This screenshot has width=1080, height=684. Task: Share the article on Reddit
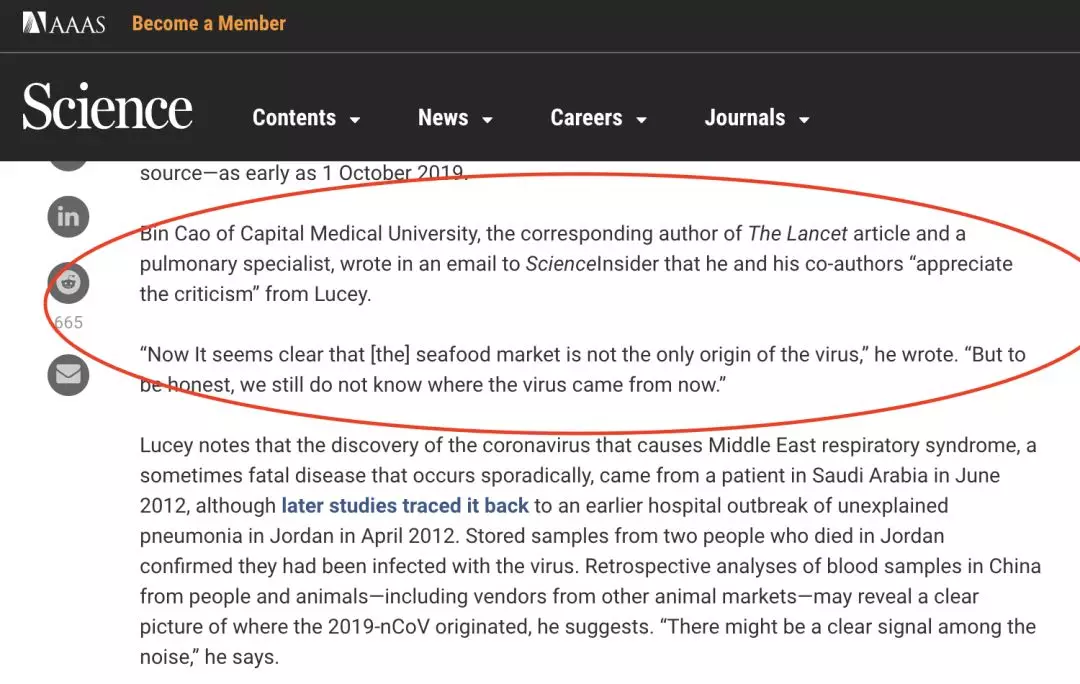pos(68,283)
